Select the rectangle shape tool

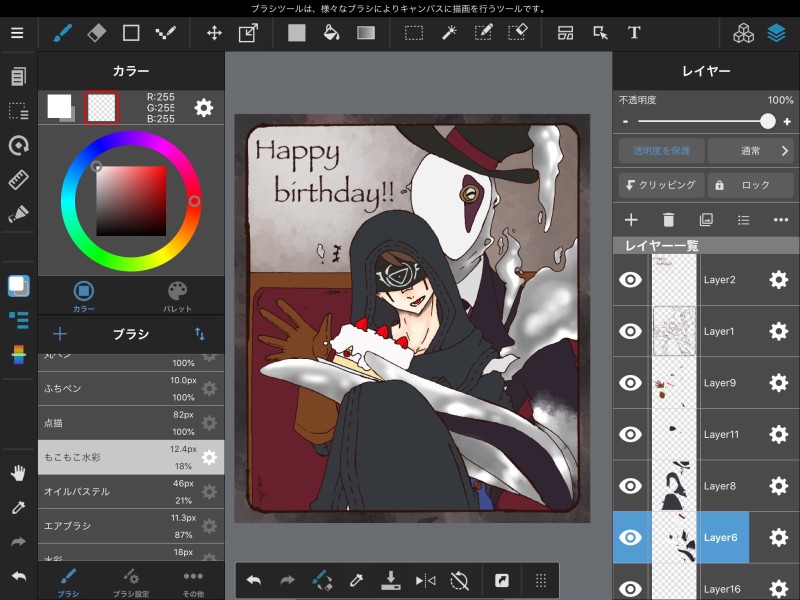click(x=131, y=33)
